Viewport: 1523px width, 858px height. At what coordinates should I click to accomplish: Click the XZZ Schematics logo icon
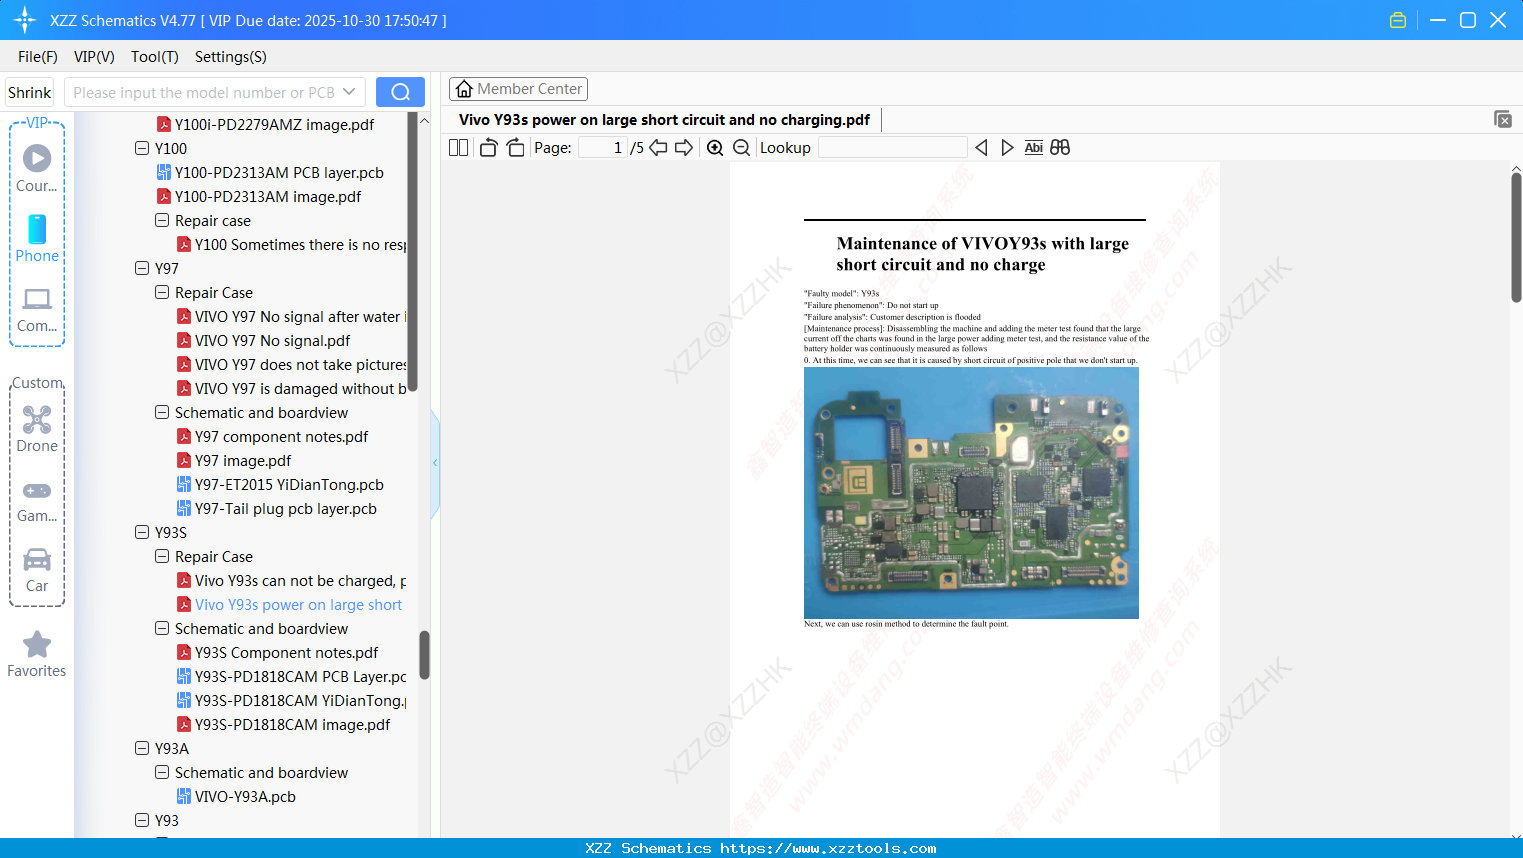coord(25,20)
